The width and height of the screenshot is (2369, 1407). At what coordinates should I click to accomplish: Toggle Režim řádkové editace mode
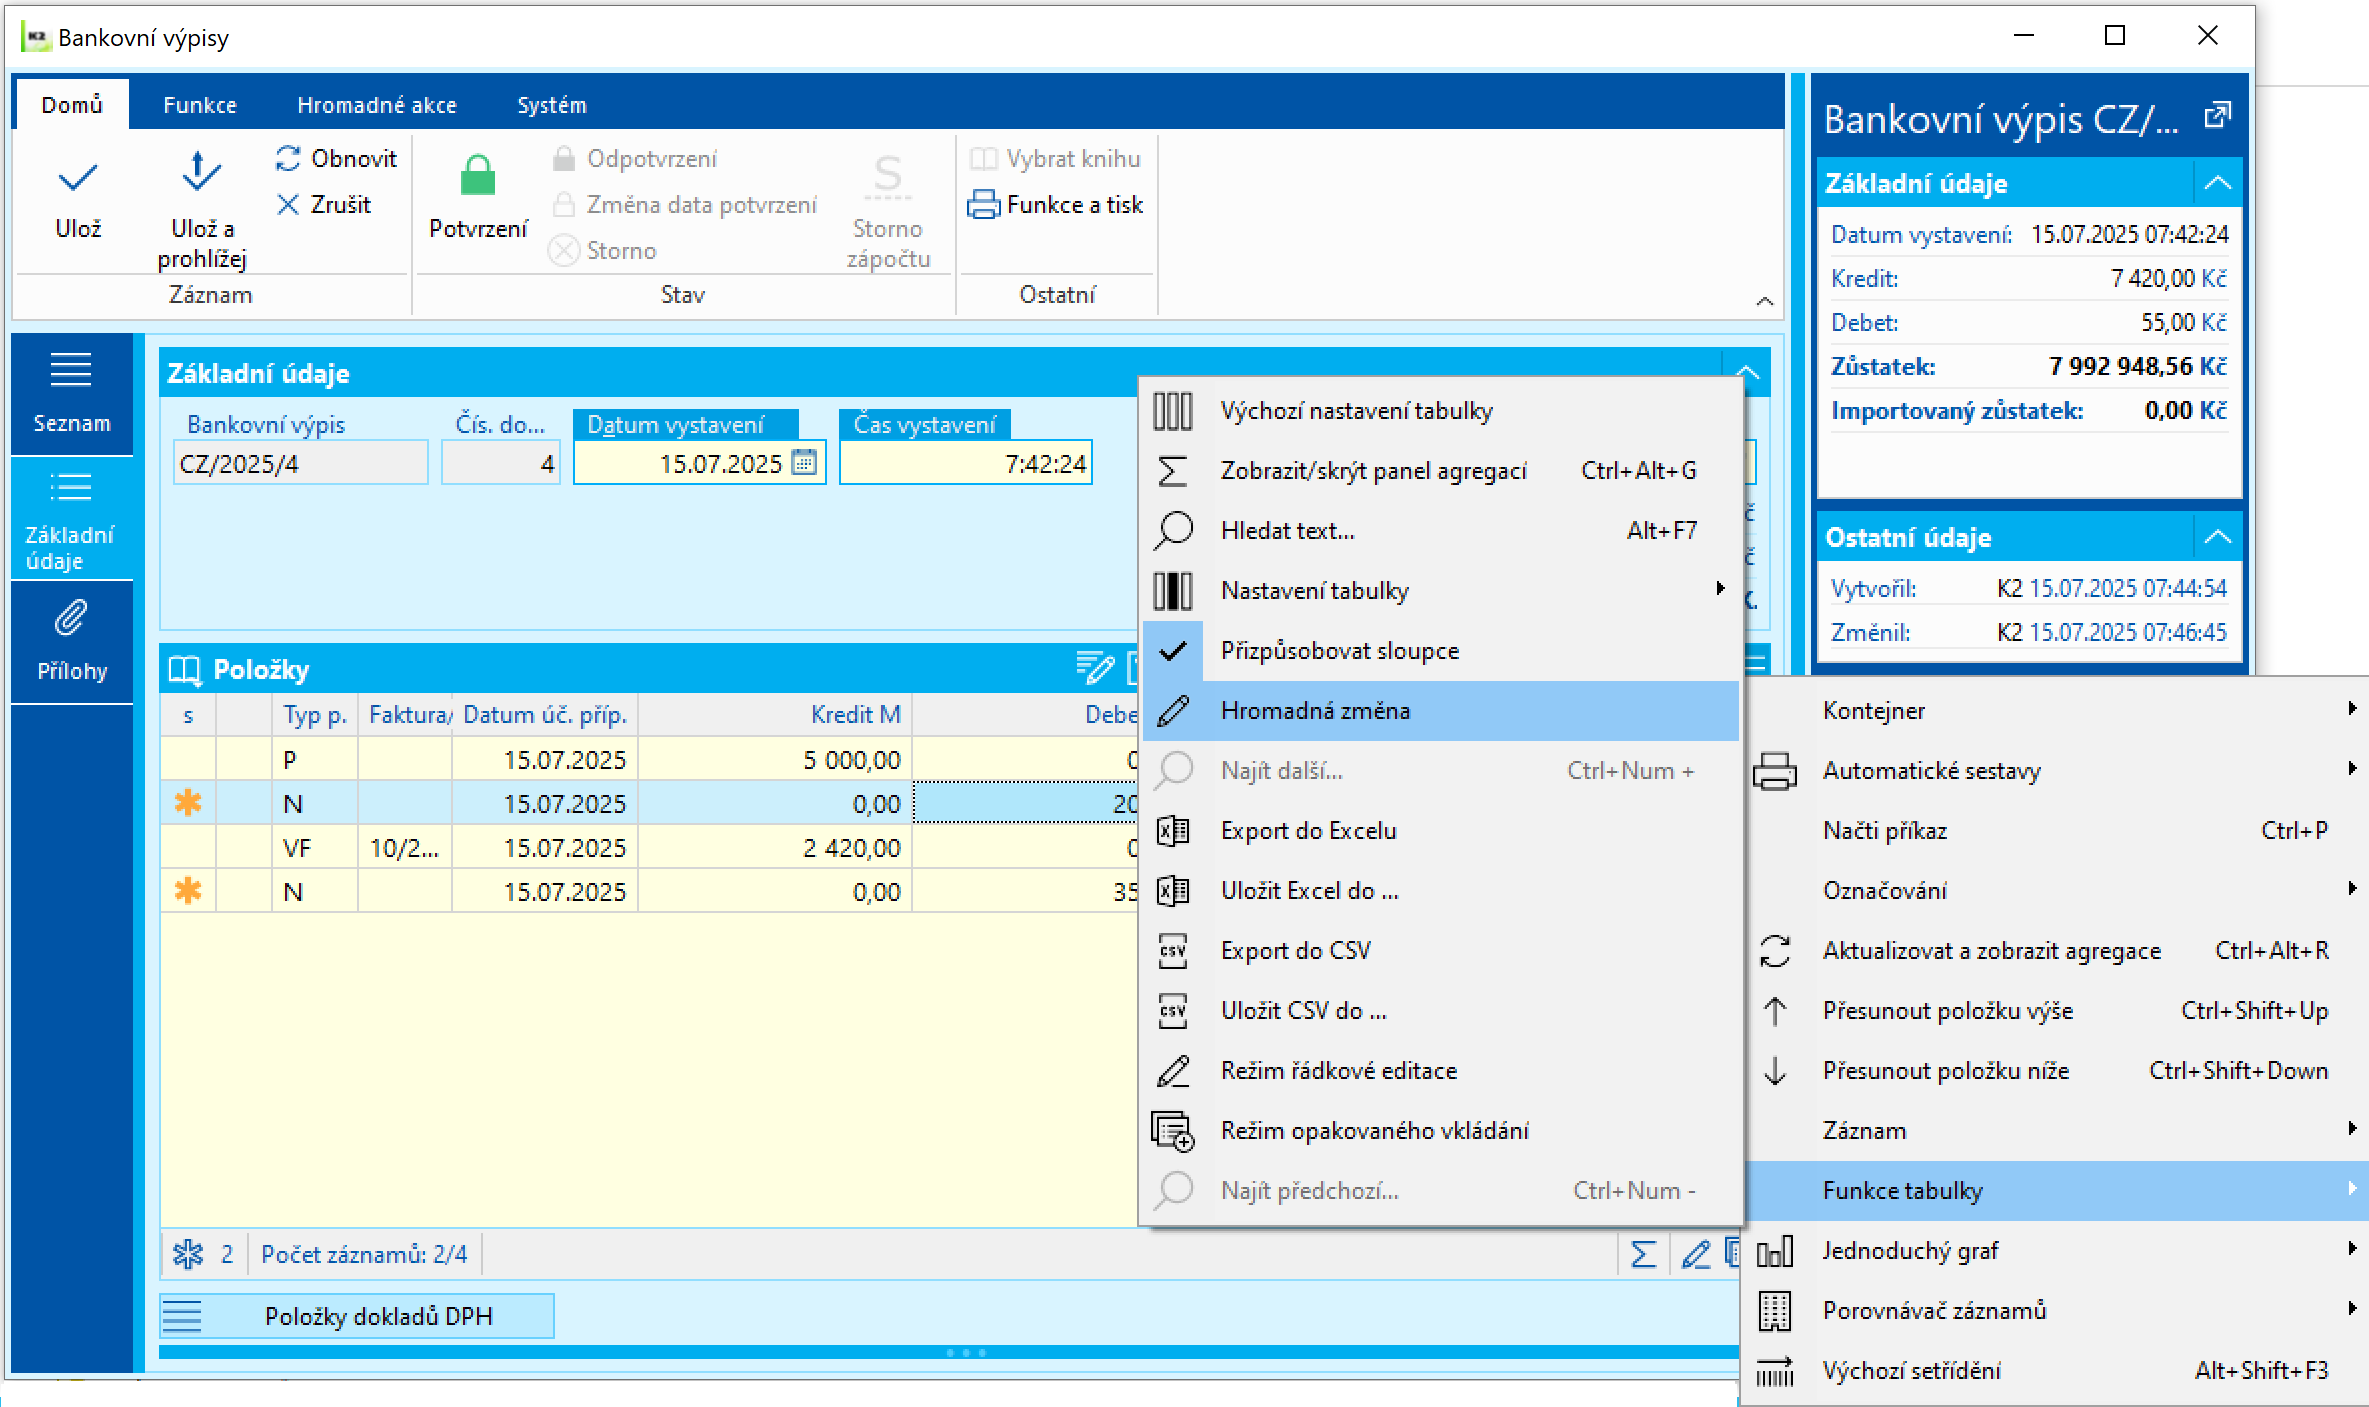[1338, 1071]
